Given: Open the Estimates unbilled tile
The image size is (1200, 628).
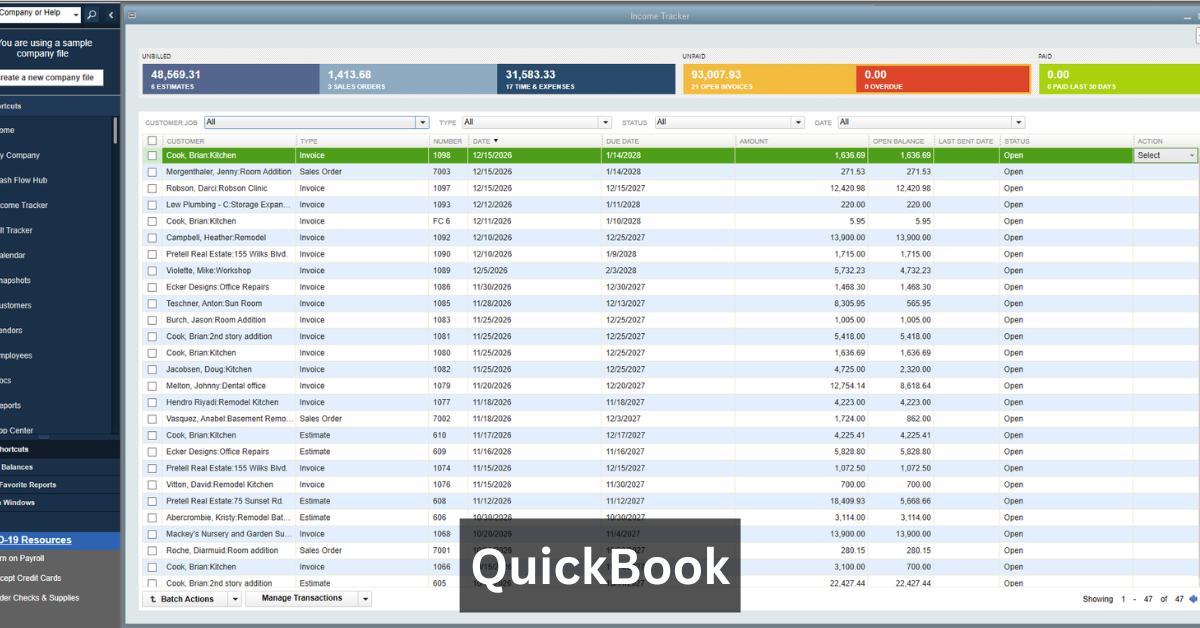Looking at the screenshot, I should pos(230,80).
